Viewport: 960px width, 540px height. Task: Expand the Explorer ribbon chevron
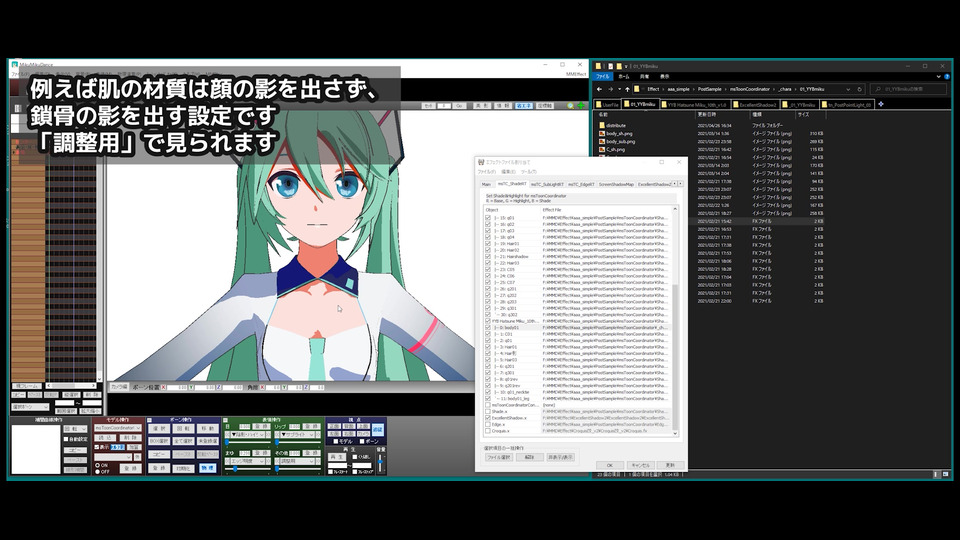click(939, 77)
